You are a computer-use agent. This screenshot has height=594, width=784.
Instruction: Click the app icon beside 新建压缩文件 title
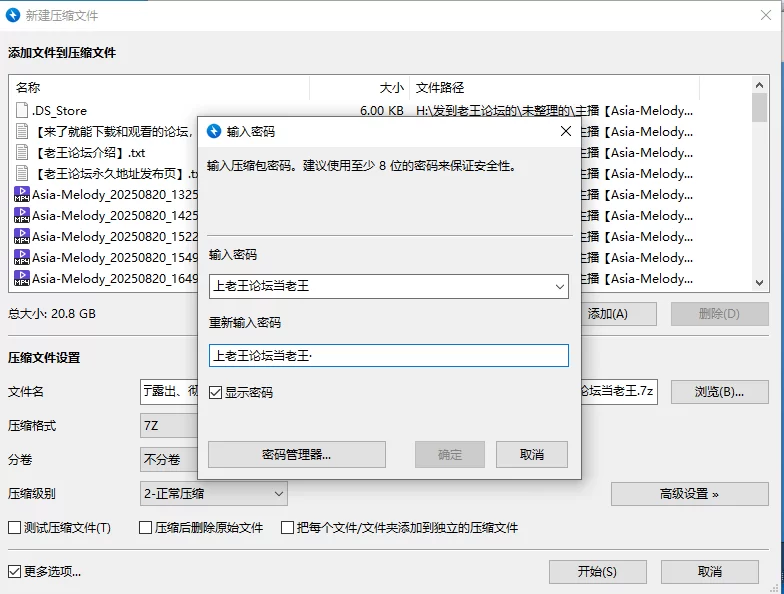[x=14, y=16]
